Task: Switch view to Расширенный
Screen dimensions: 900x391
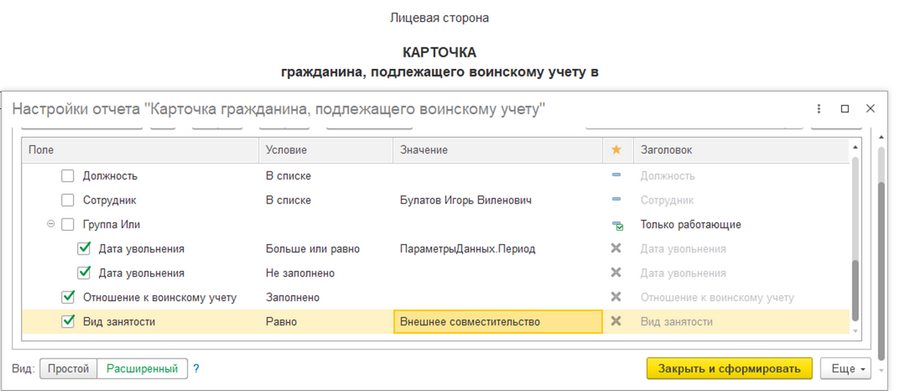Action: [x=142, y=369]
